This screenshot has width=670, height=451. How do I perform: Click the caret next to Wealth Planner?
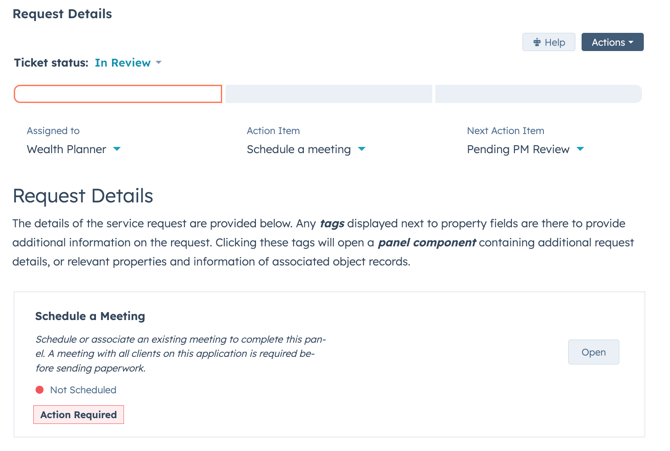coord(117,150)
